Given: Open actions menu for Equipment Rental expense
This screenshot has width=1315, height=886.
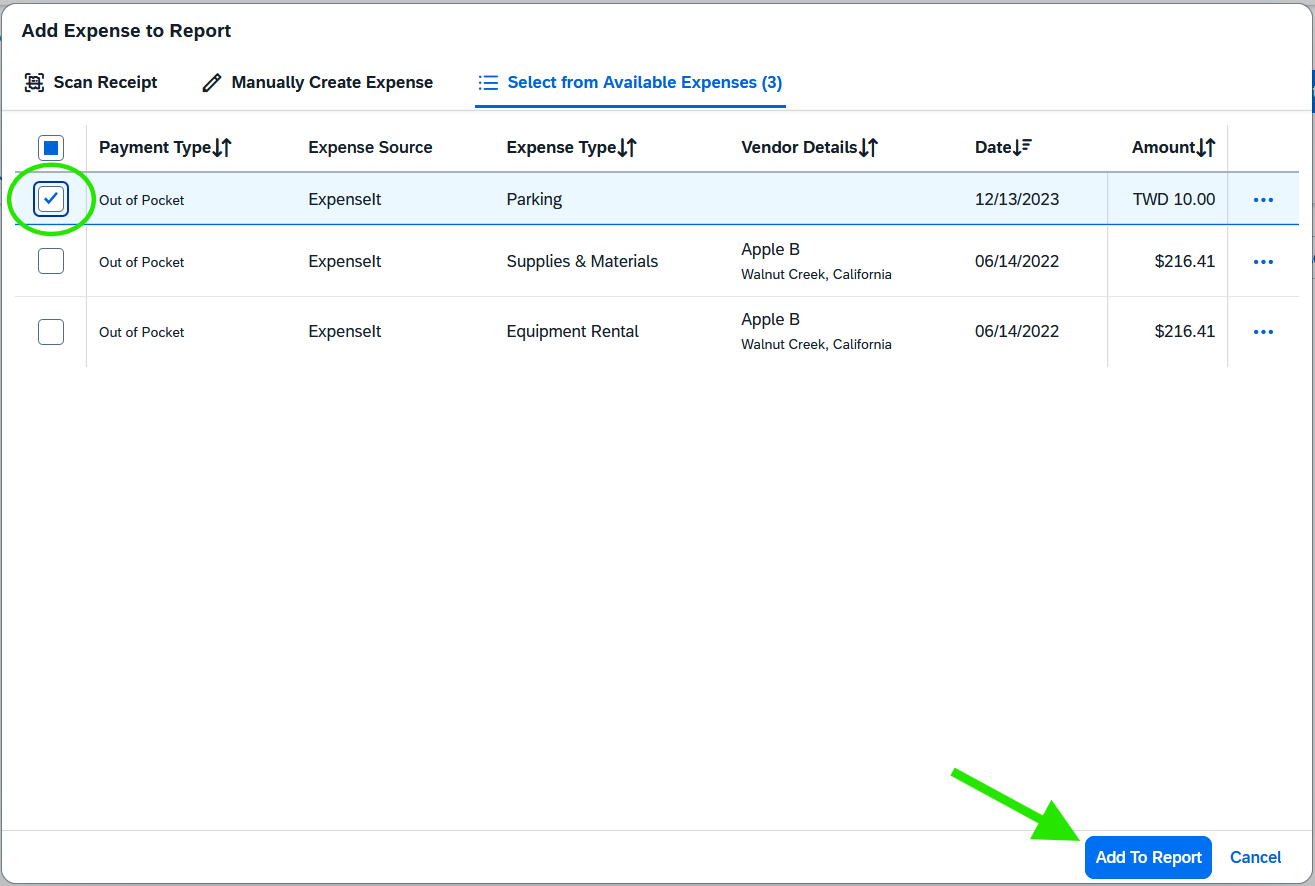Looking at the screenshot, I should 1263,331.
